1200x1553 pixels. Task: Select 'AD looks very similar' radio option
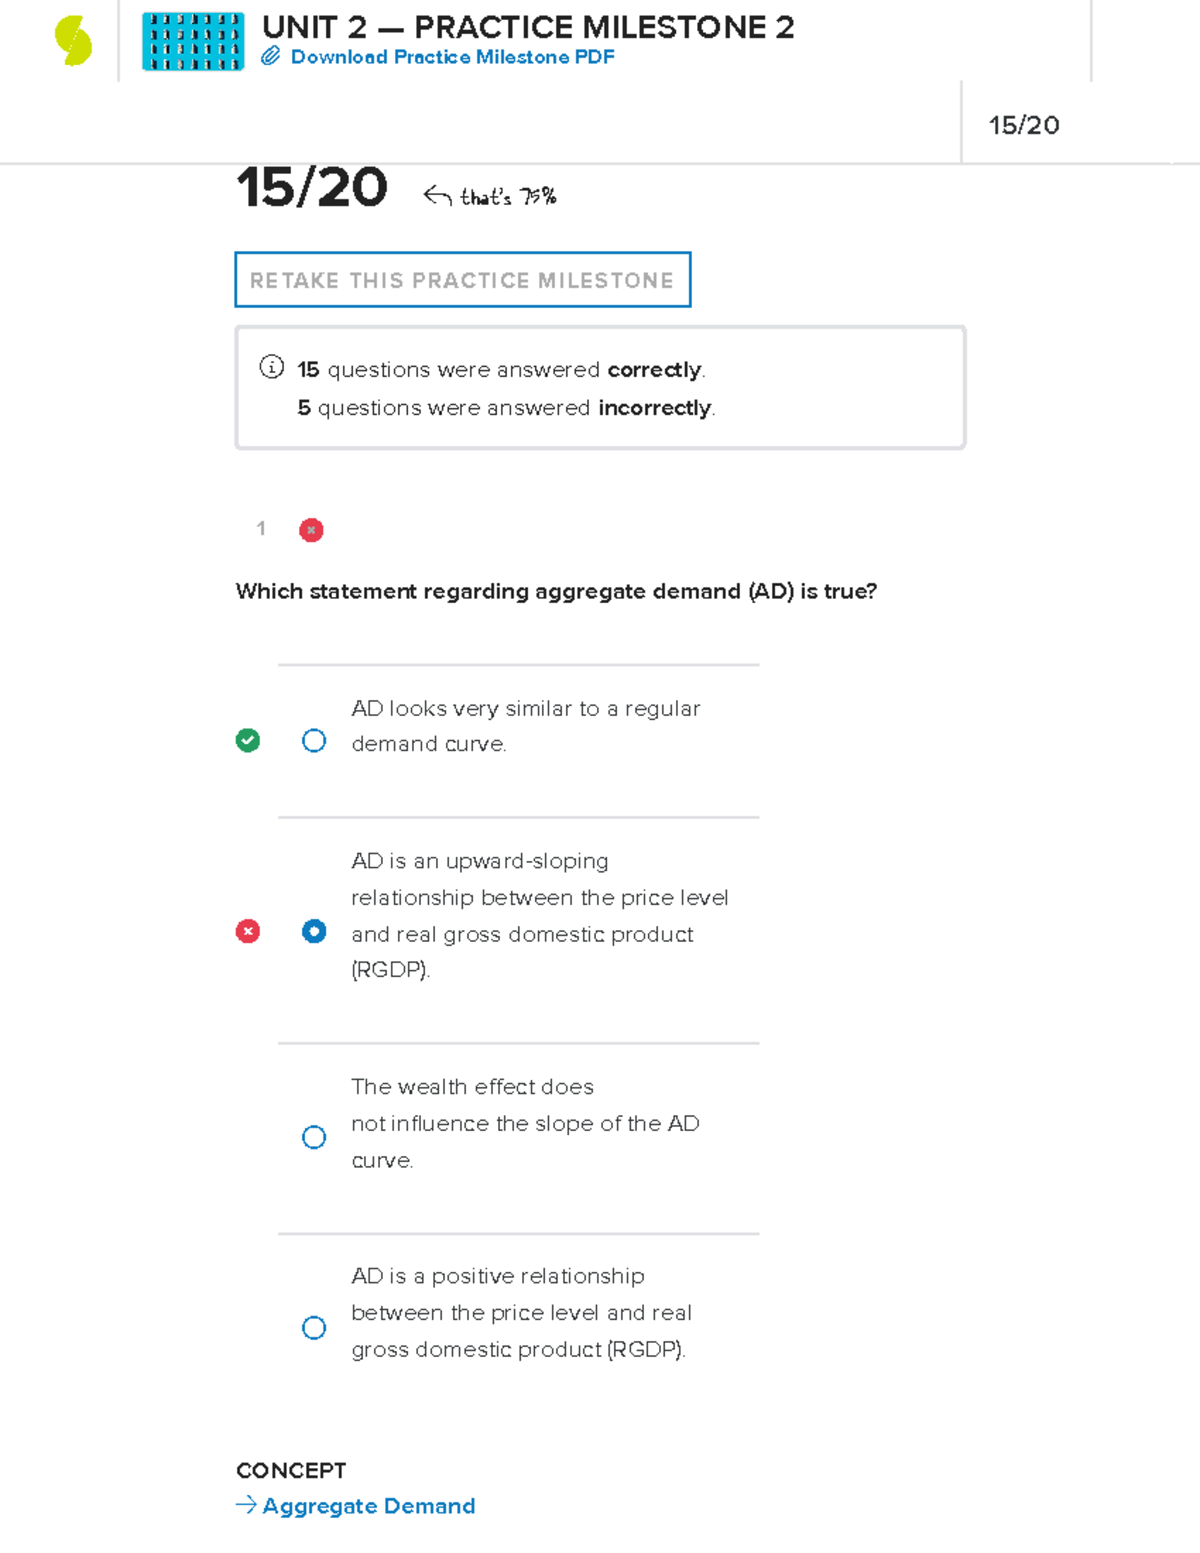coord(314,740)
